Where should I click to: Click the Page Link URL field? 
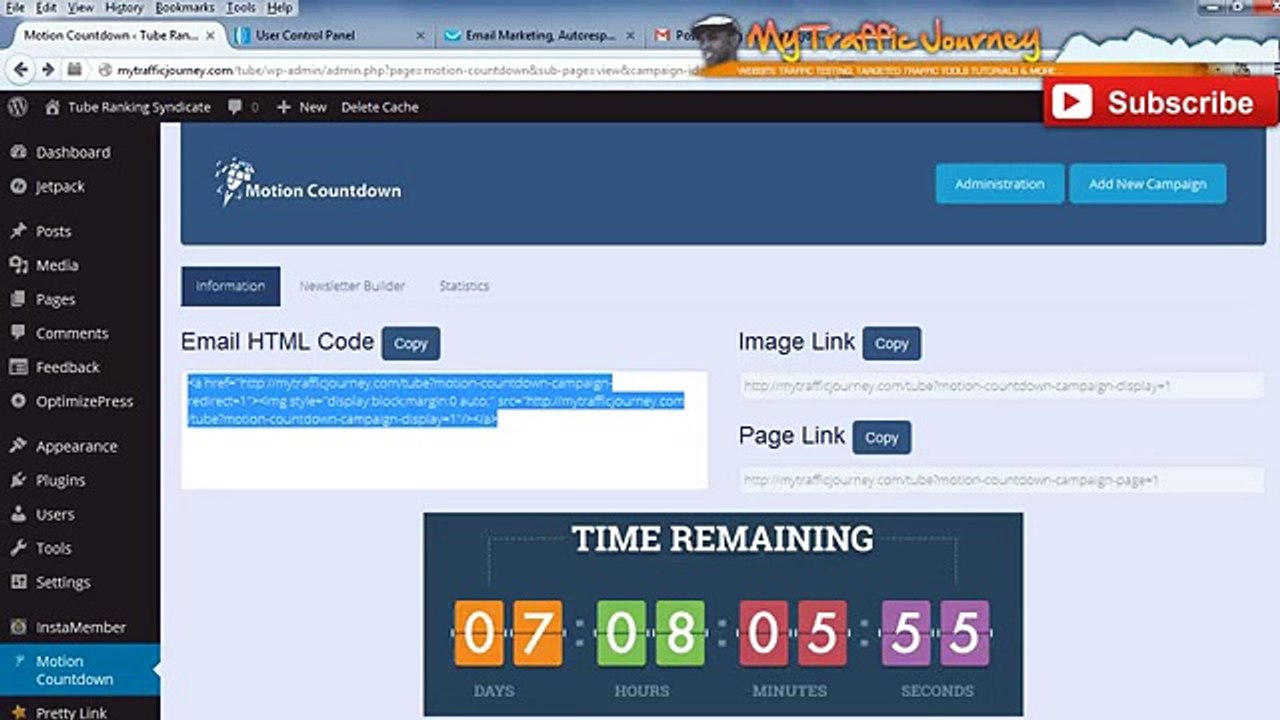tap(1001, 480)
